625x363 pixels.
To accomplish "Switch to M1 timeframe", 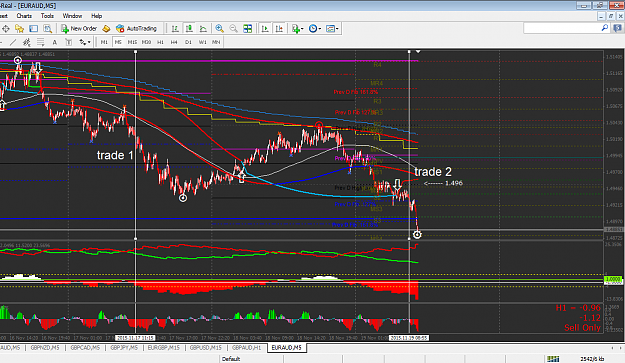I will tap(104, 42).
